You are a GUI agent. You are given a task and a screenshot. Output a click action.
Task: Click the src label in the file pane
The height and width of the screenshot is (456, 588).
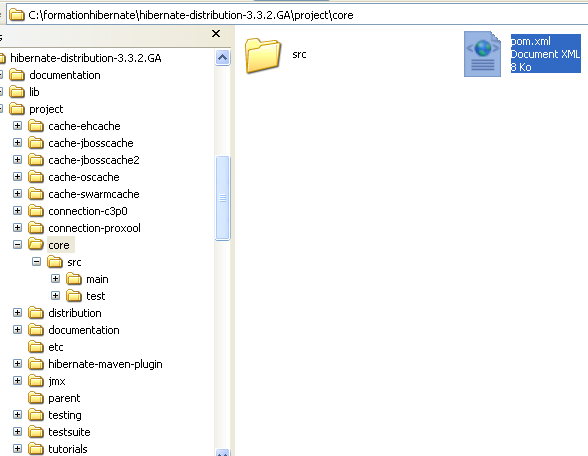point(299,54)
